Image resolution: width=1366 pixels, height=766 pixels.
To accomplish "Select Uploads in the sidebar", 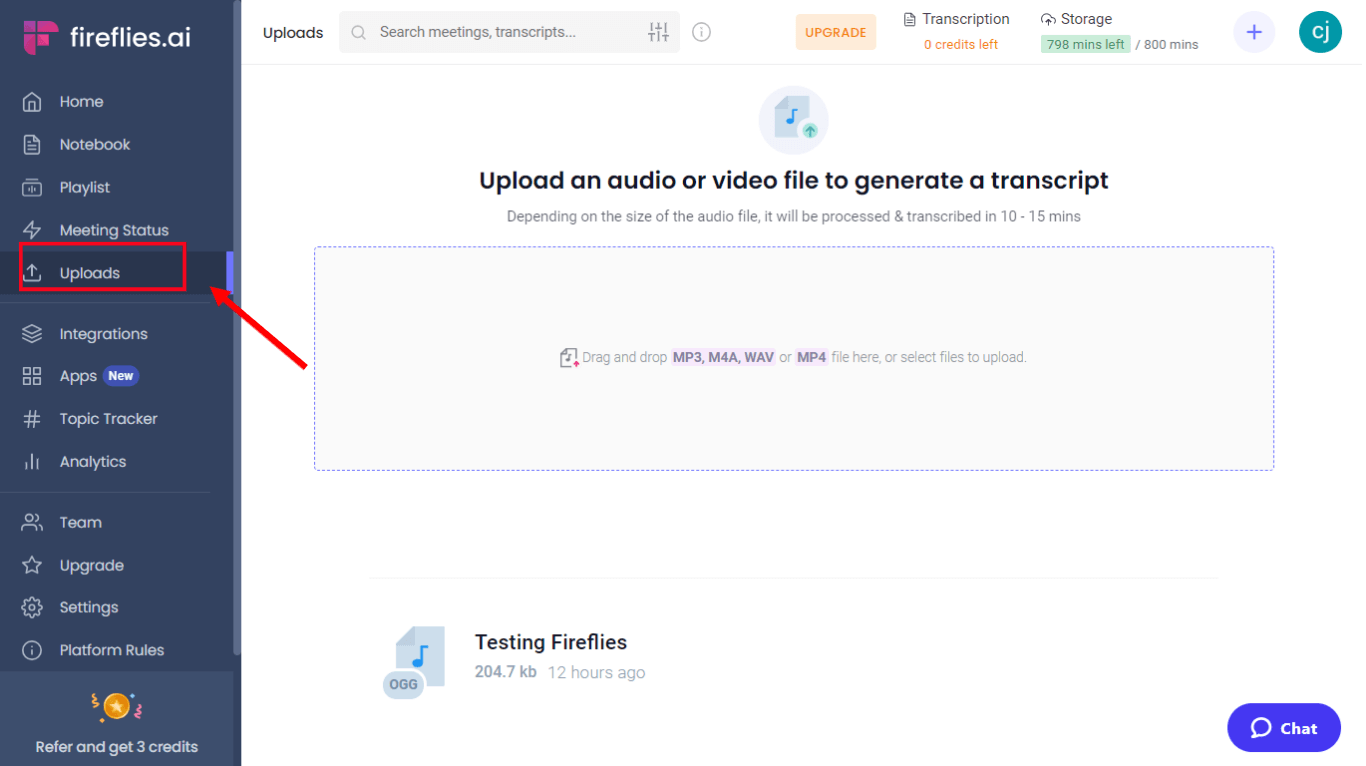I will 90,273.
